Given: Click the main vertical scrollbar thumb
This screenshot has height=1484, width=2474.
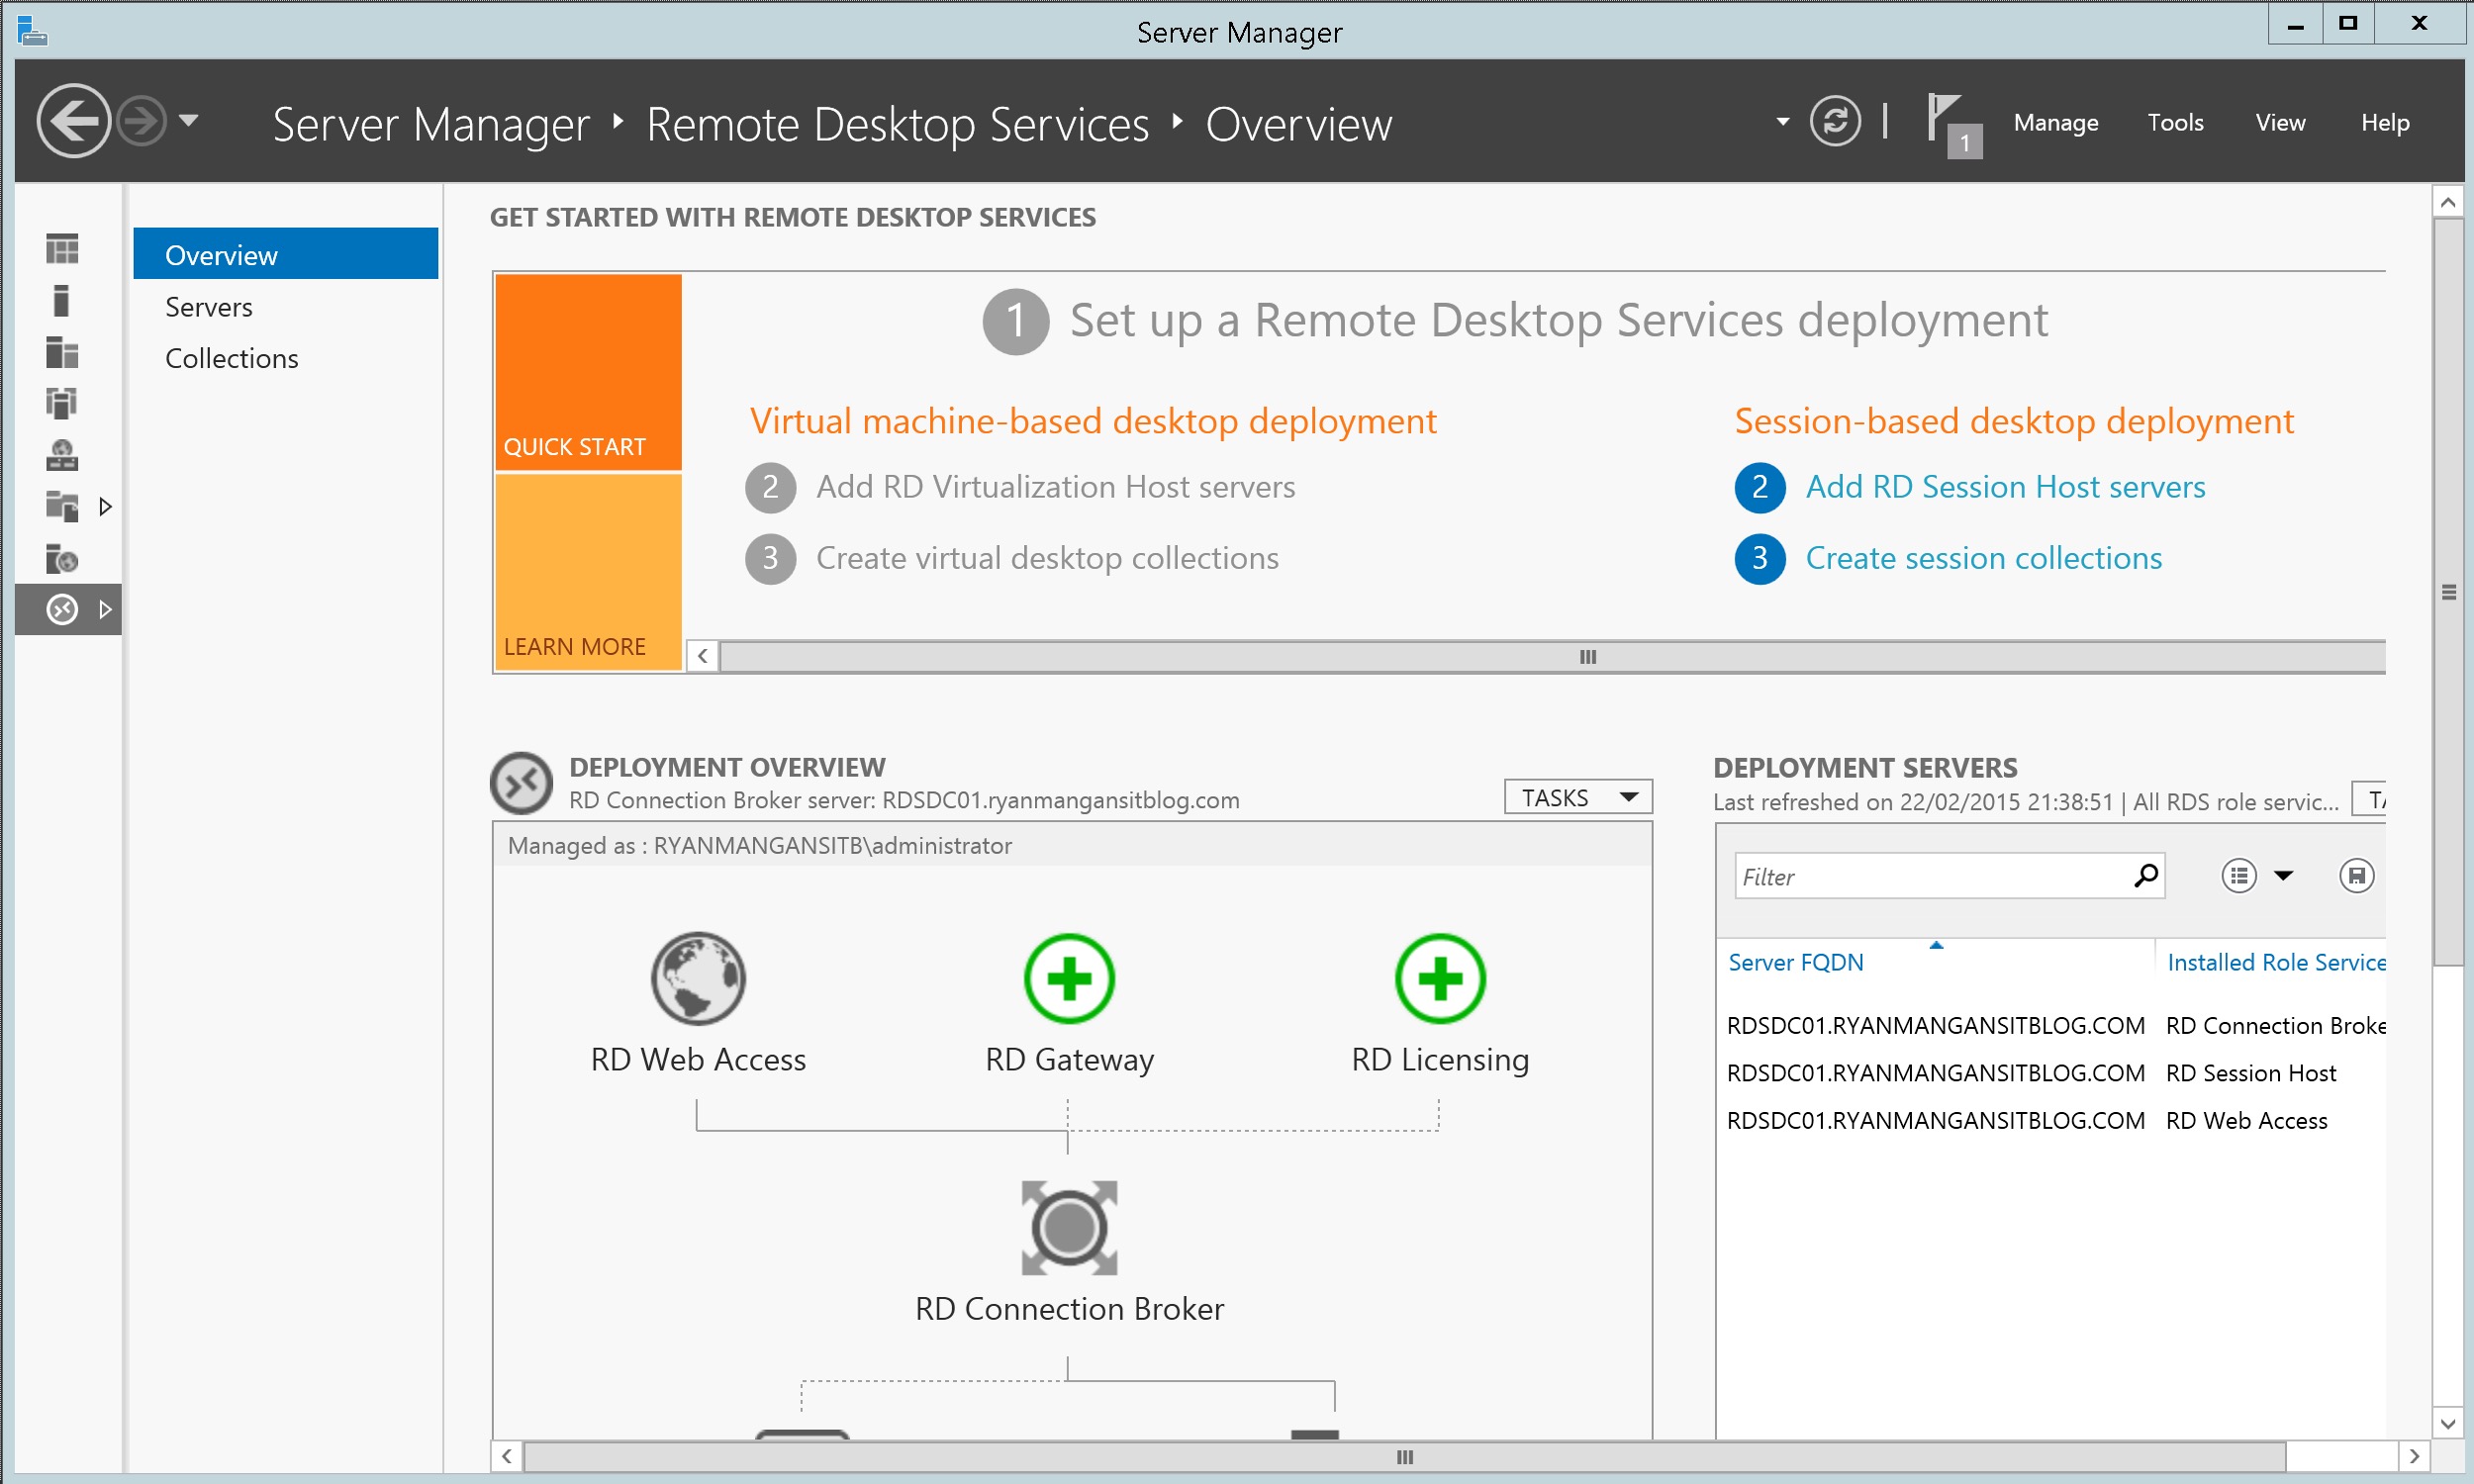Looking at the screenshot, I should pos(2447,592).
